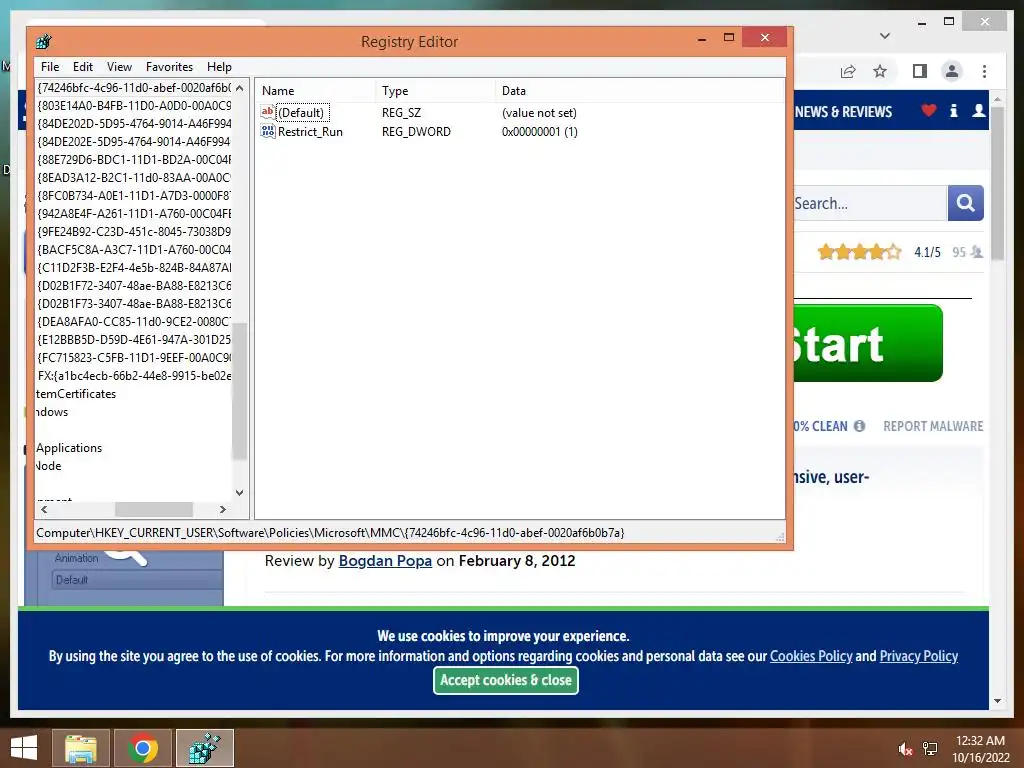Select the Restrict_Run DWORD value icon
Viewport: 1024px width, 768px height.
(x=268, y=131)
